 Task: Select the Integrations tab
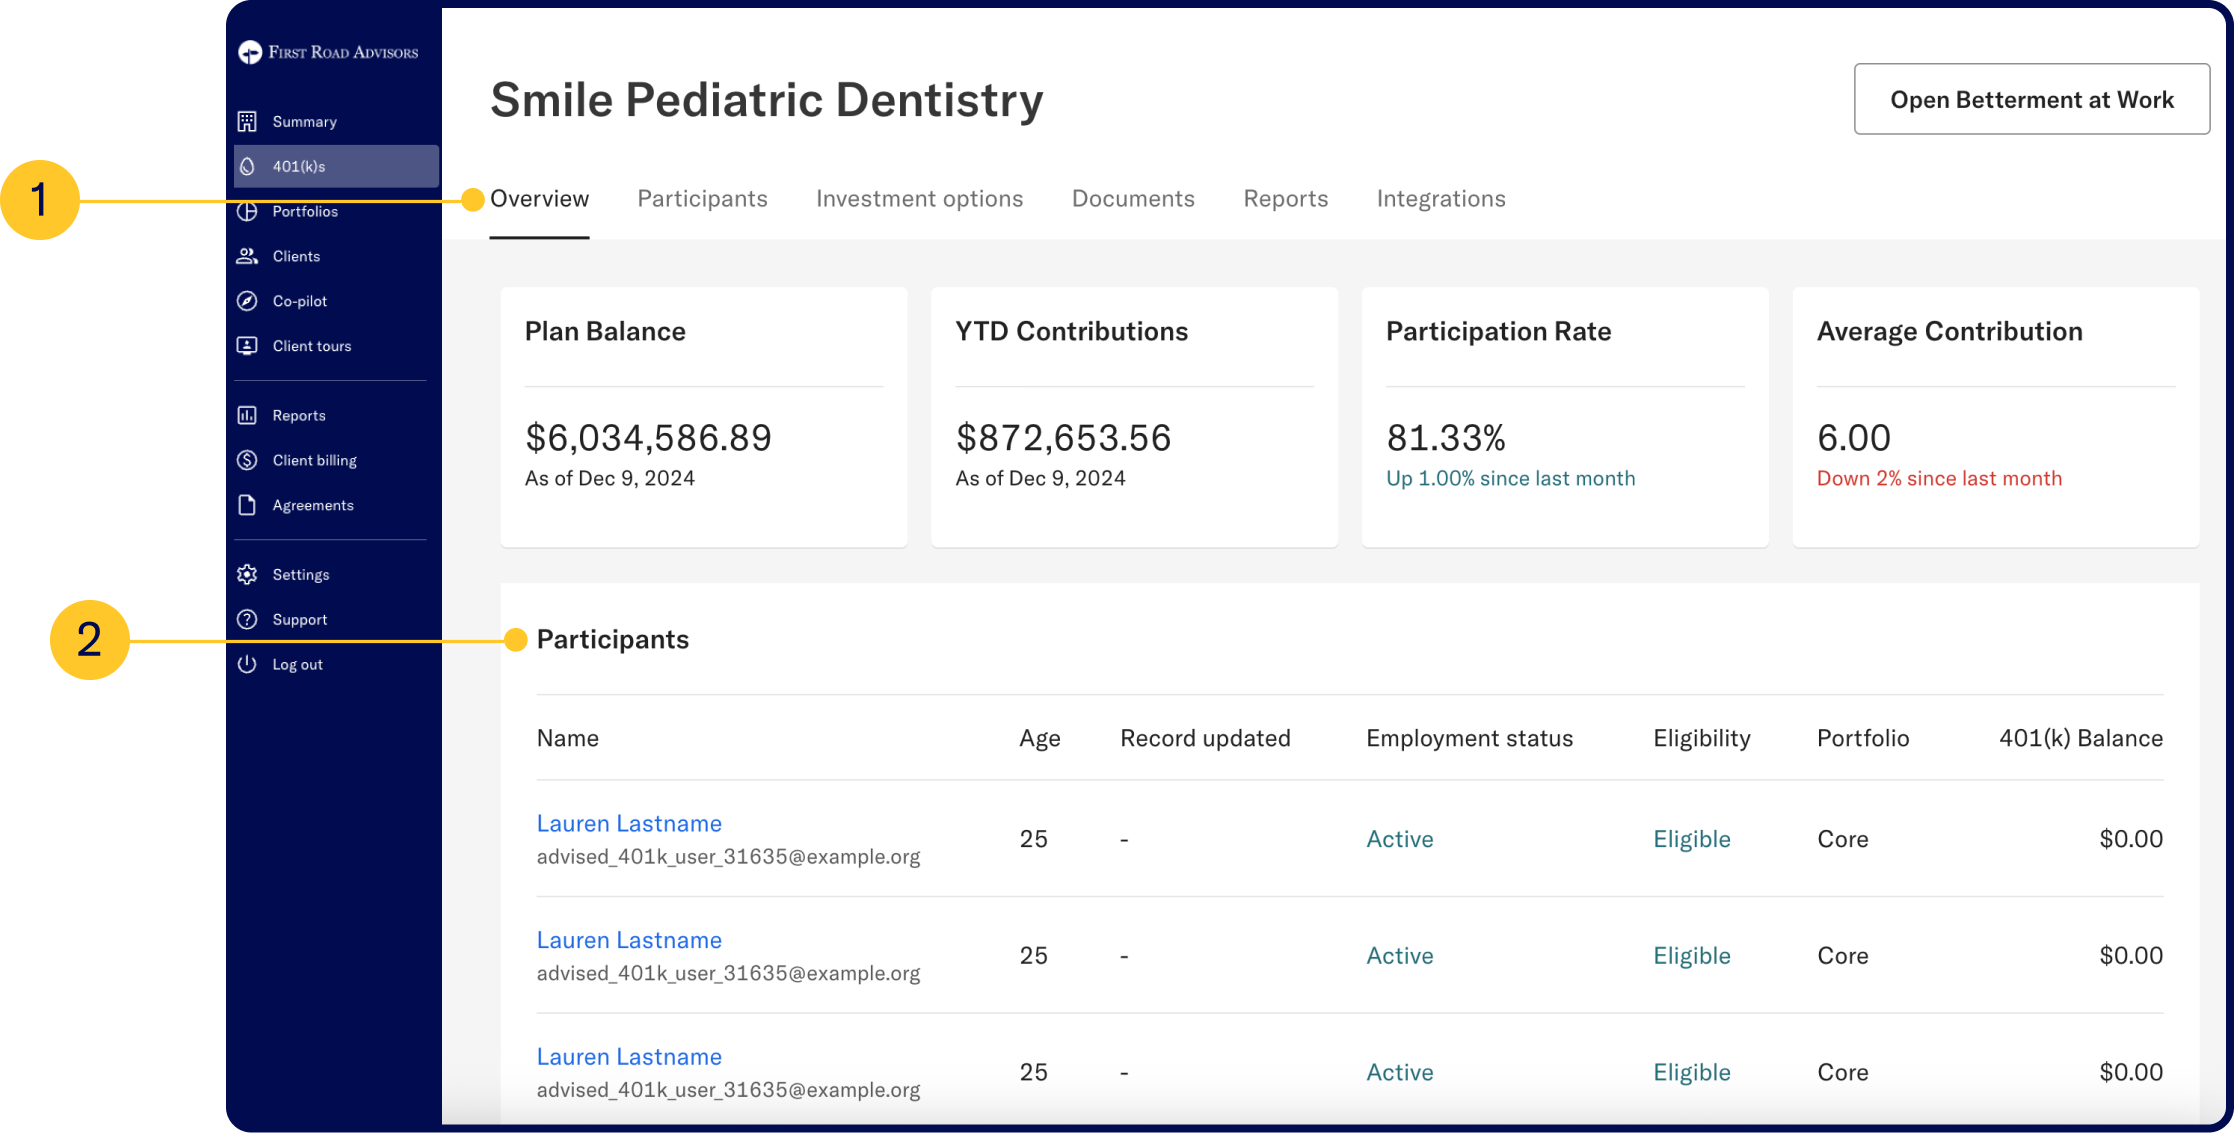click(x=1440, y=199)
